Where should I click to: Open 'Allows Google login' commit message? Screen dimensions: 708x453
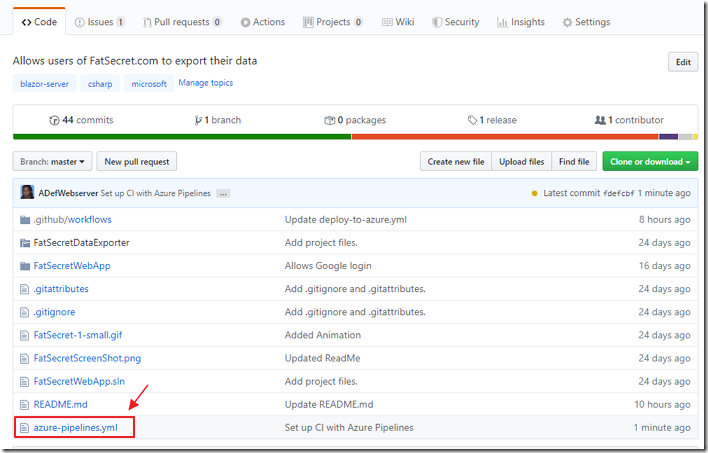[x=328, y=266]
